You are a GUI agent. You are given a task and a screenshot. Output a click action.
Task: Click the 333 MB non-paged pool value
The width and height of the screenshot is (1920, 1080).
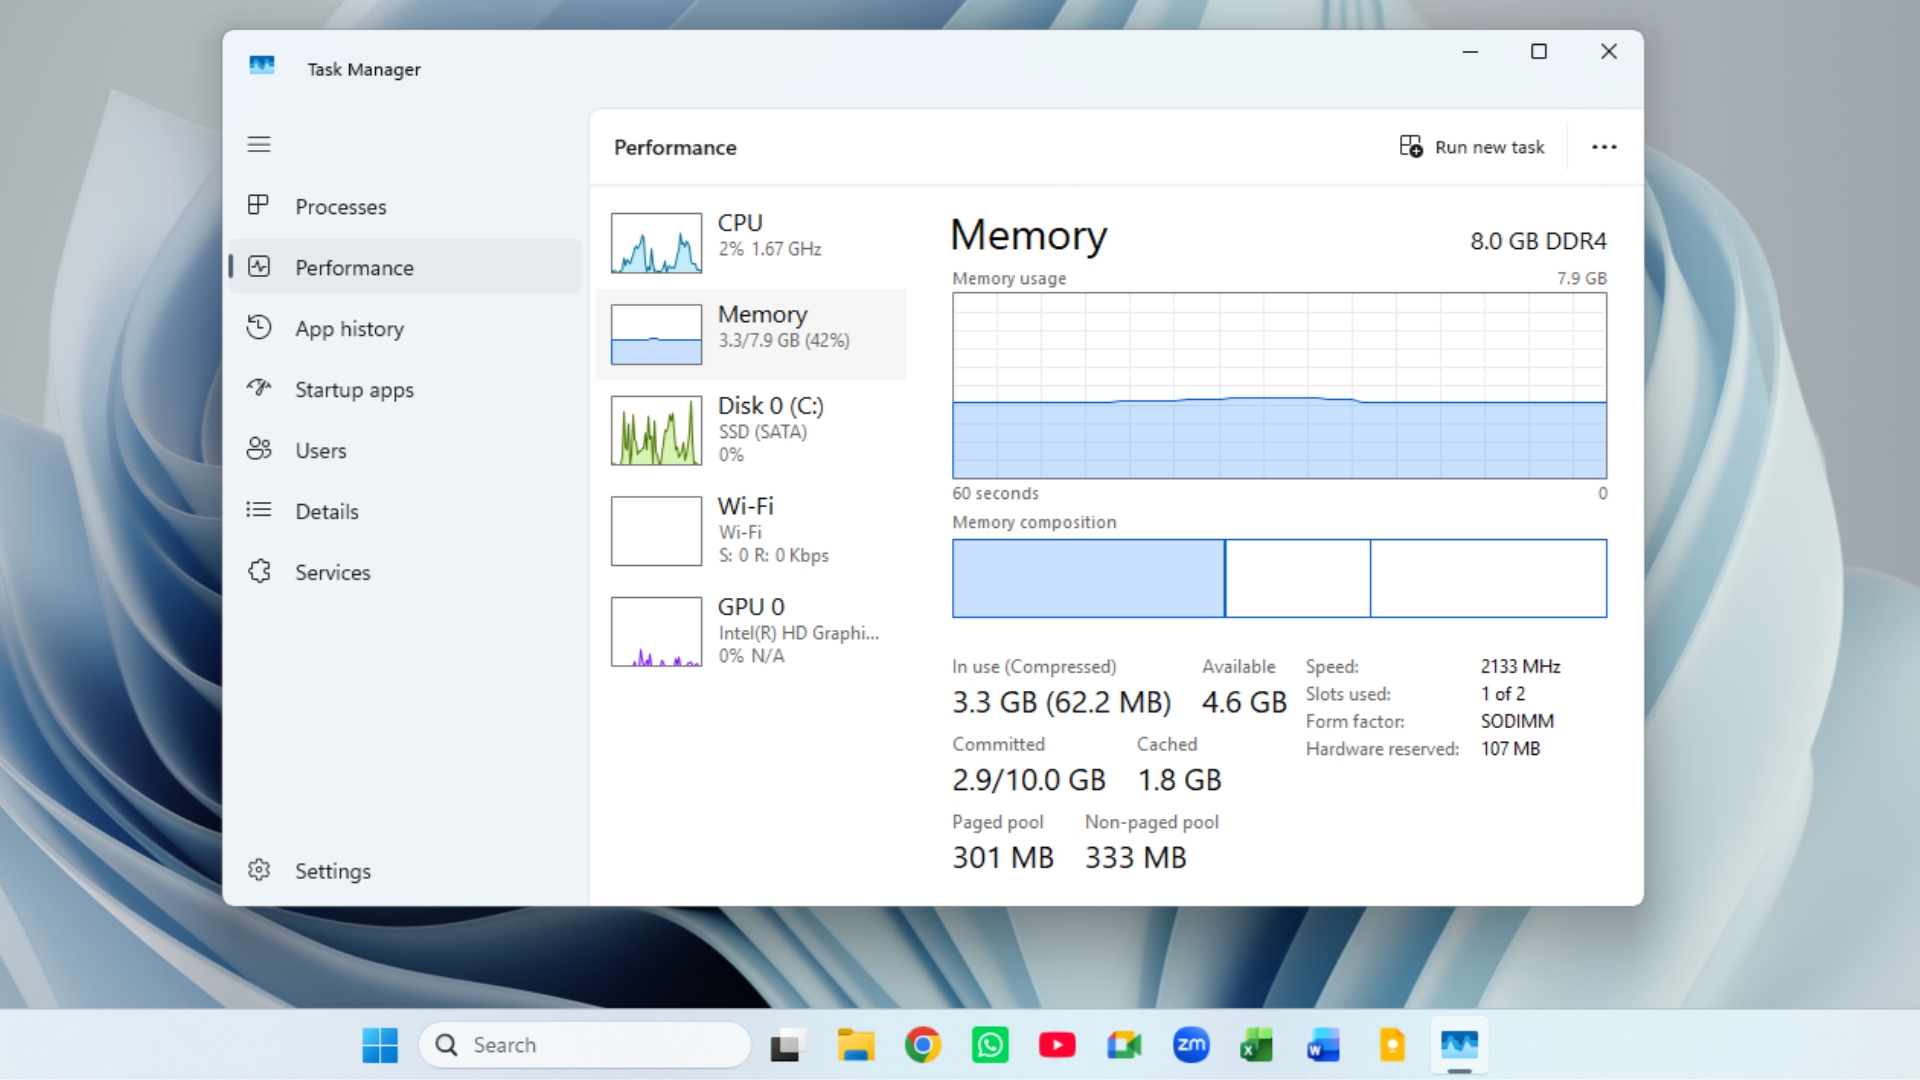click(x=1136, y=858)
